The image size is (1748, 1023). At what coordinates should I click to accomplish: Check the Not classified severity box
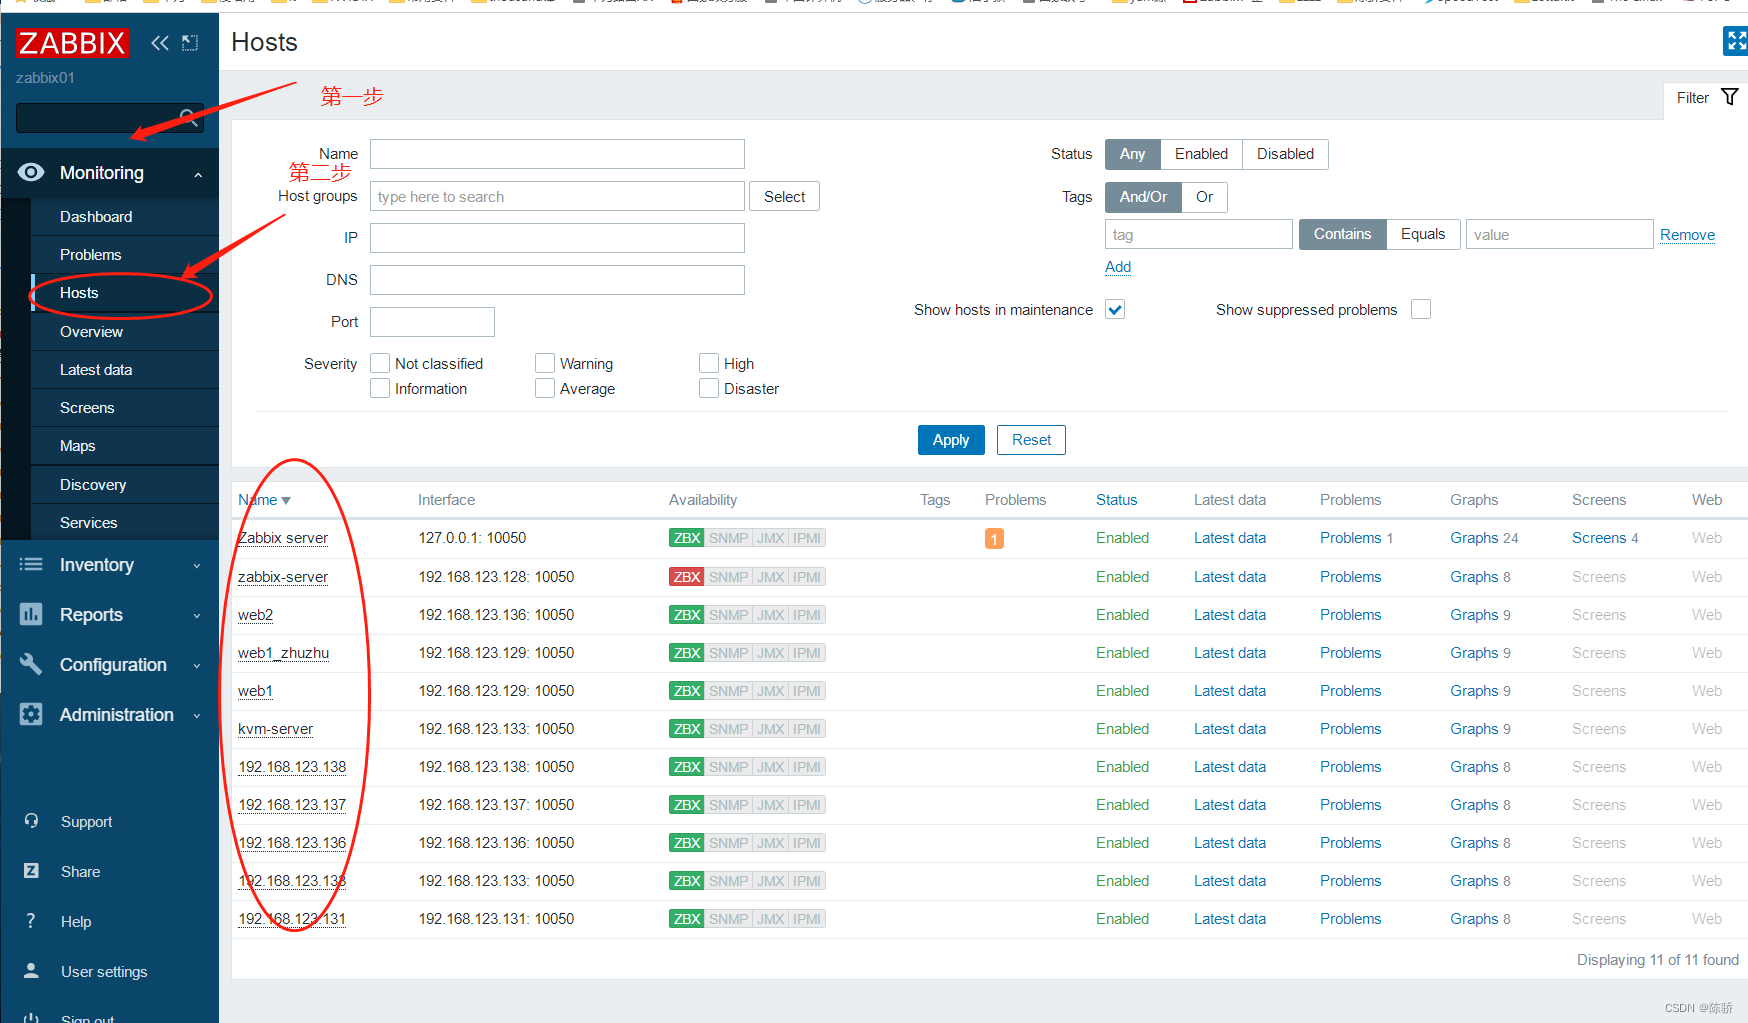pos(380,363)
